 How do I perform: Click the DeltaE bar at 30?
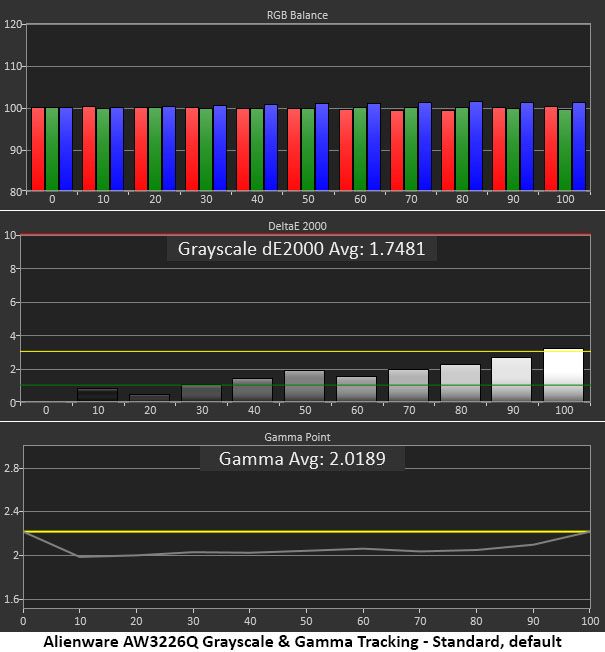pos(202,393)
